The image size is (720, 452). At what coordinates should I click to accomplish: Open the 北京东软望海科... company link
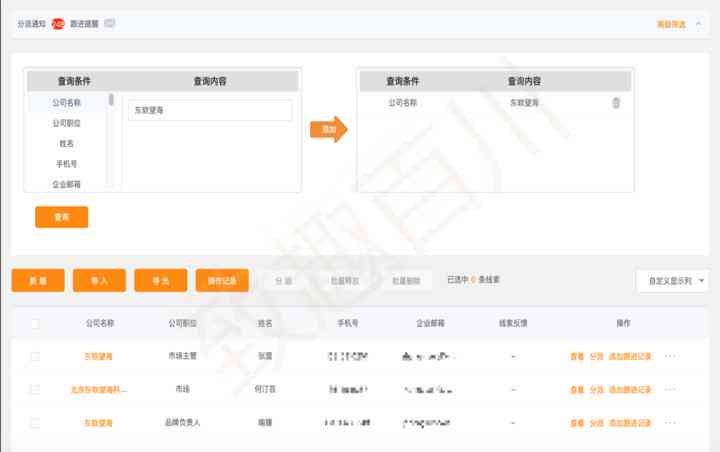99,390
